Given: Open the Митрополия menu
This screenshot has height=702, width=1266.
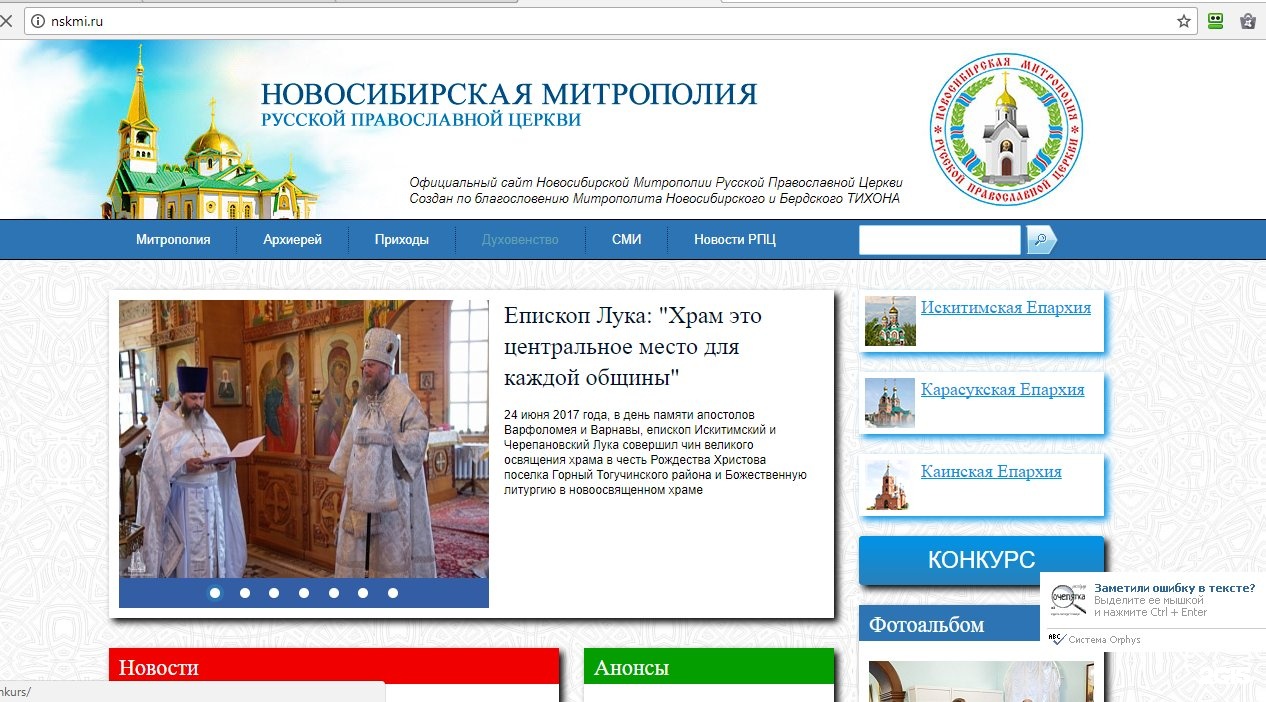Looking at the screenshot, I should coord(173,240).
